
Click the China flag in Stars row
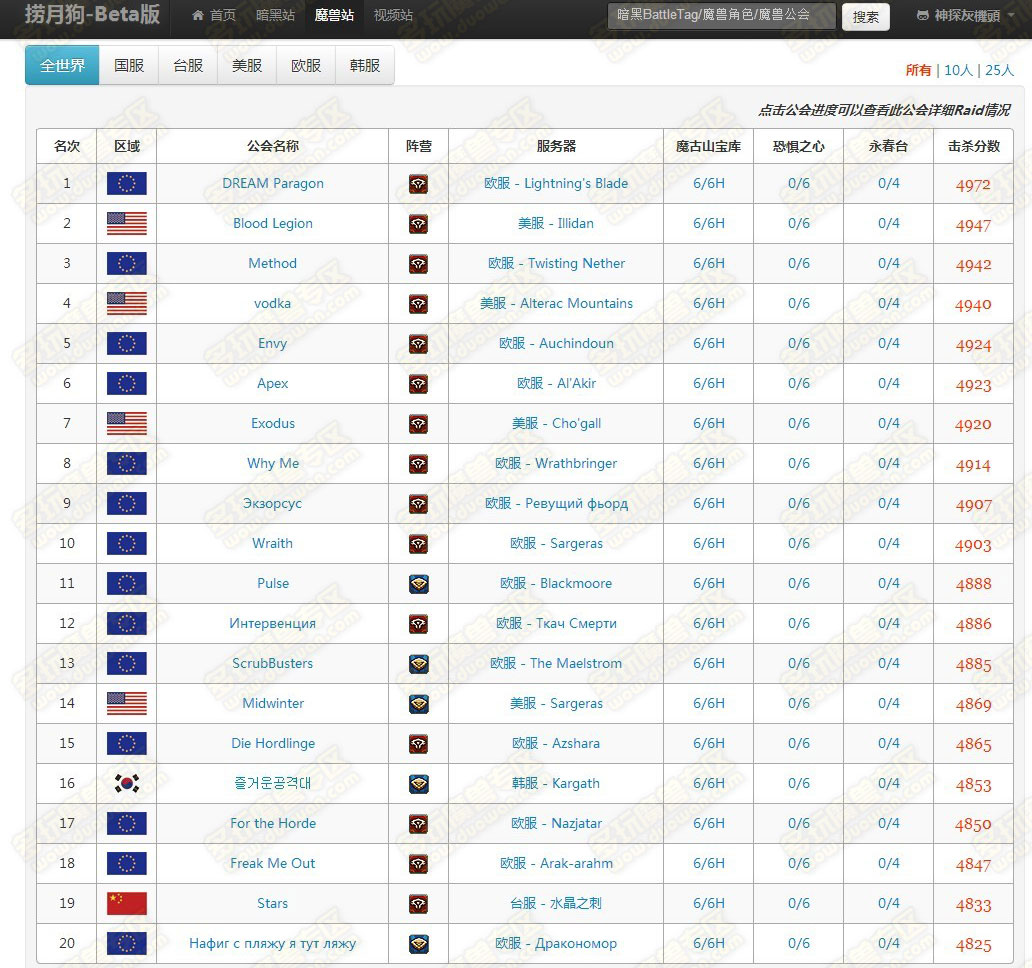[x=126, y=904]
